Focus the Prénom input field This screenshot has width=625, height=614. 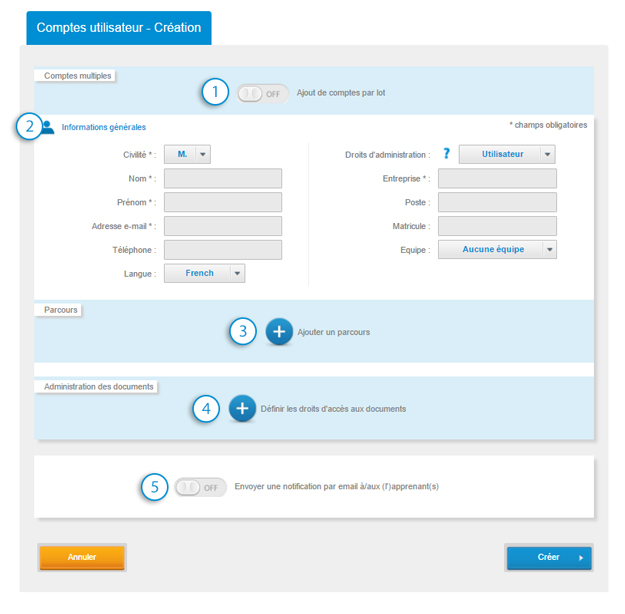223,202
